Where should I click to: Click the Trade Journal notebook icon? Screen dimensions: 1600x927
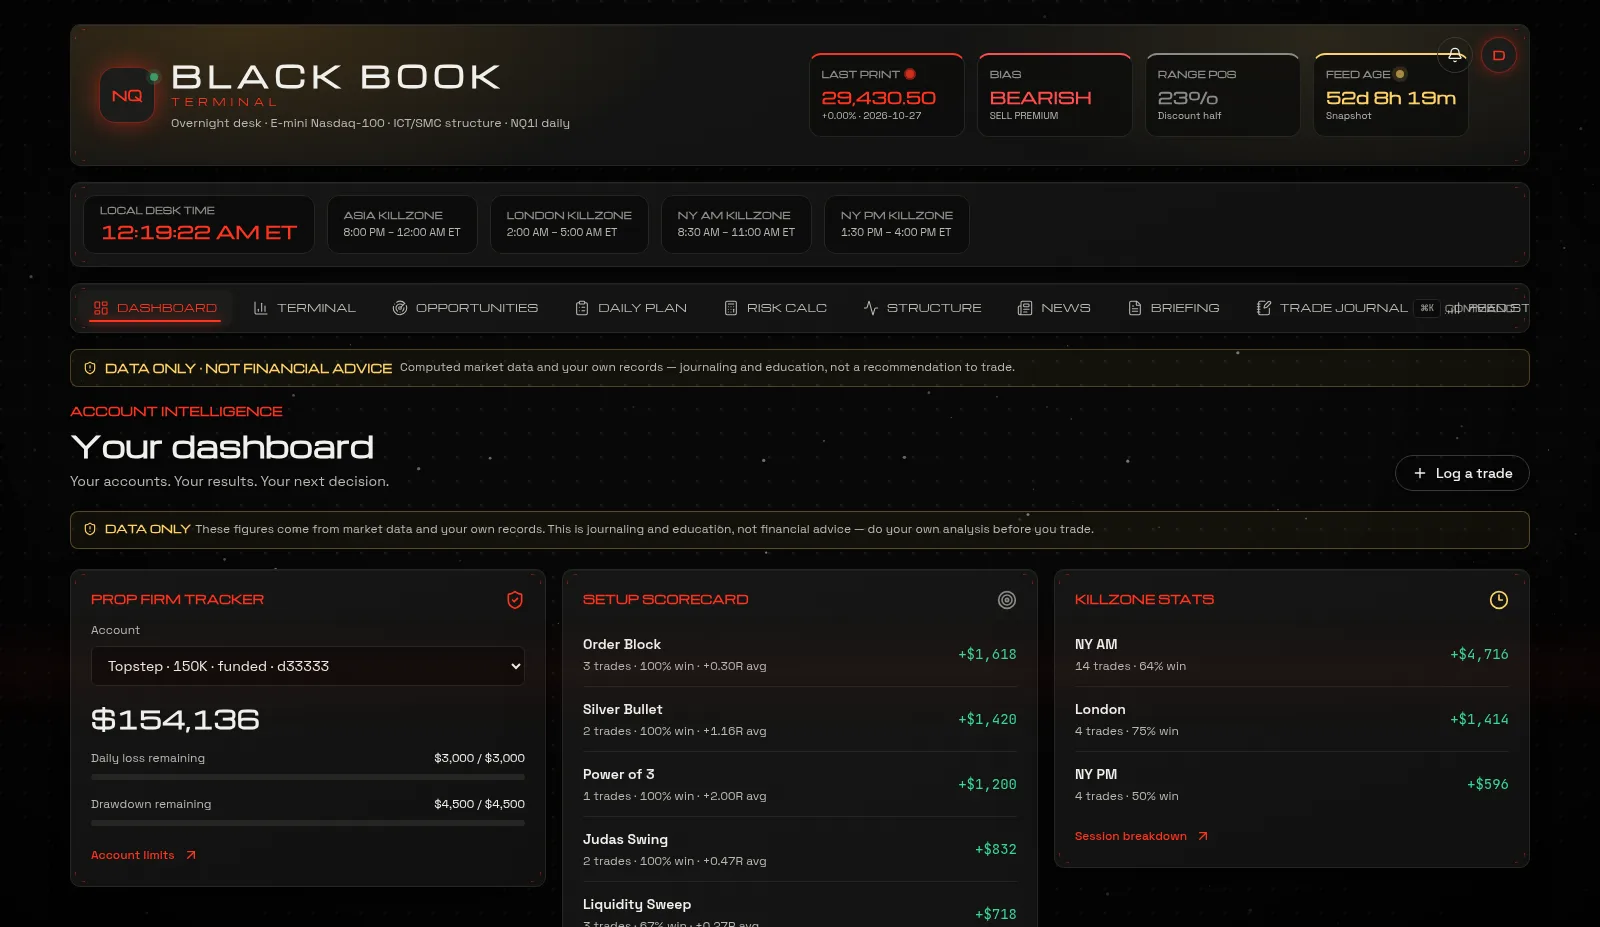[1264, 308]
